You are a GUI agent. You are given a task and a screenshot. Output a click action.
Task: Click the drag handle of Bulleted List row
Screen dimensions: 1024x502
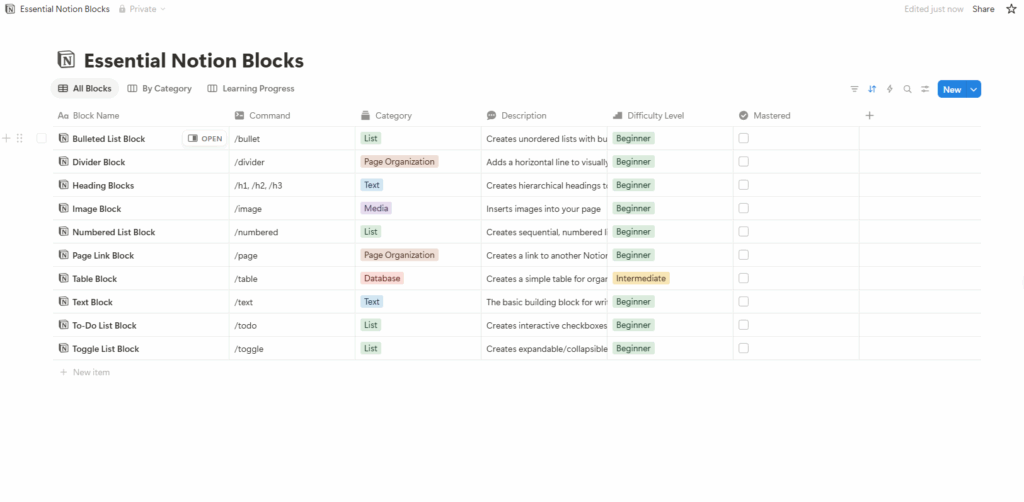click(20, 138)
